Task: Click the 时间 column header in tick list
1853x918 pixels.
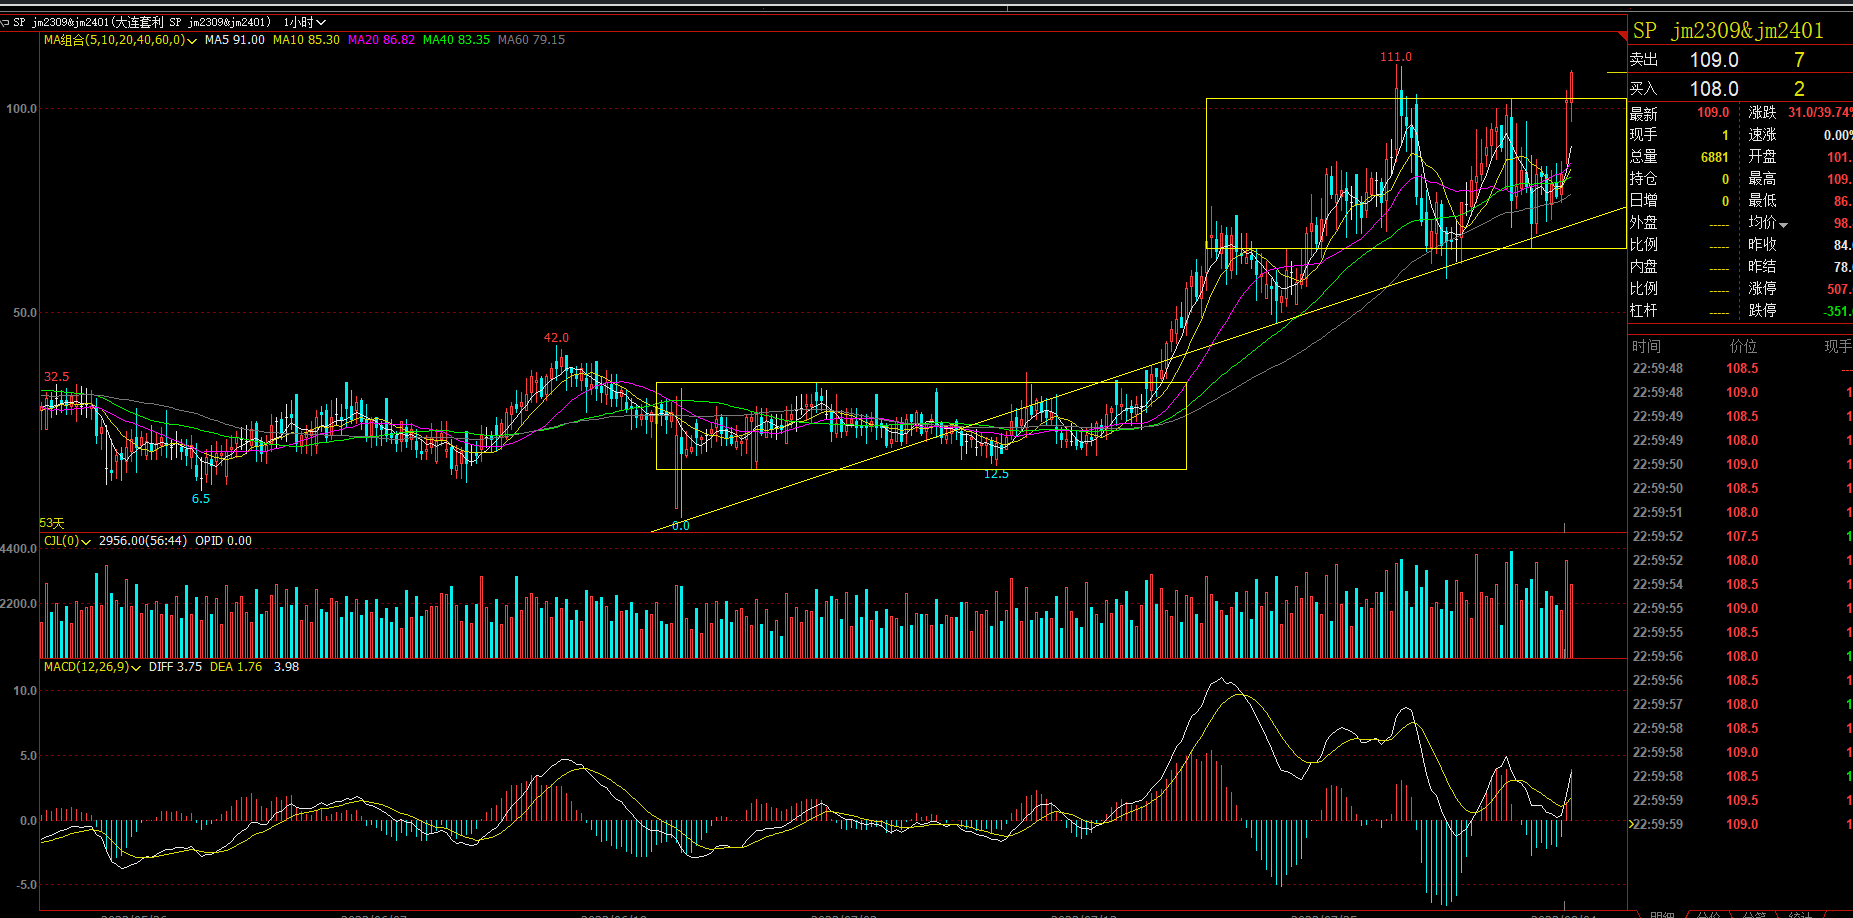Action: pyautogui.click(x=1646, y=346)
